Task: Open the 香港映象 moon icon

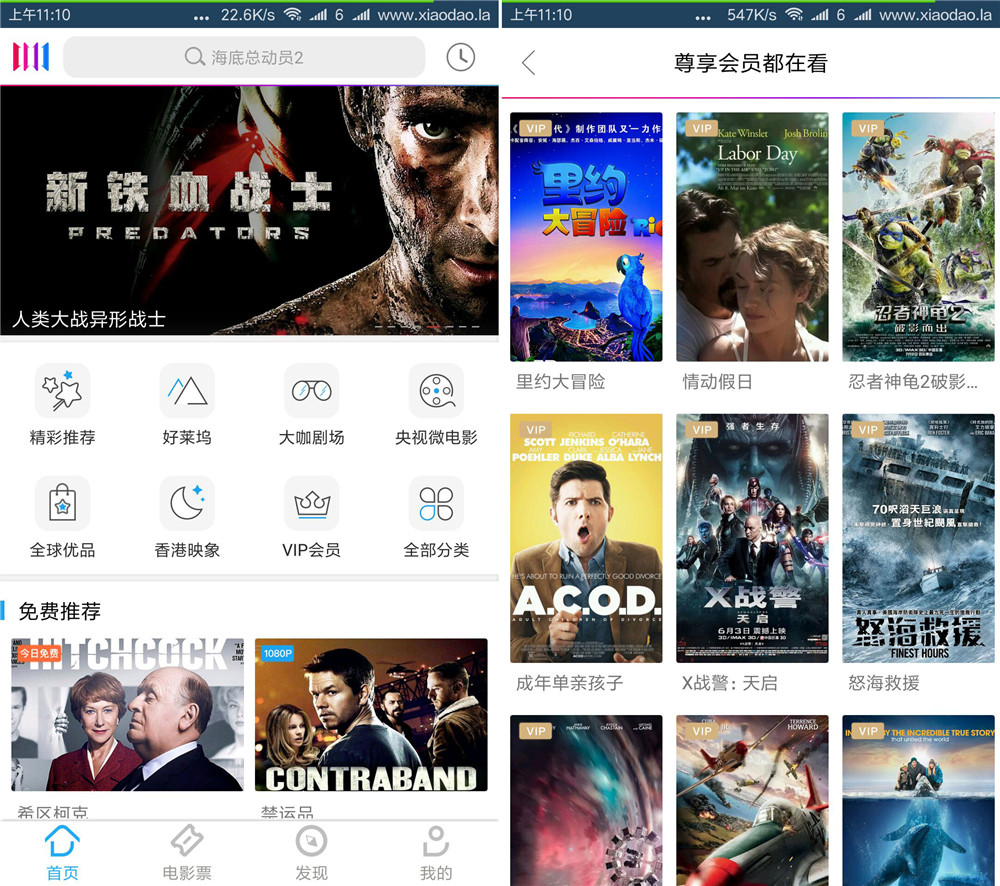Action: click(187, 503)
